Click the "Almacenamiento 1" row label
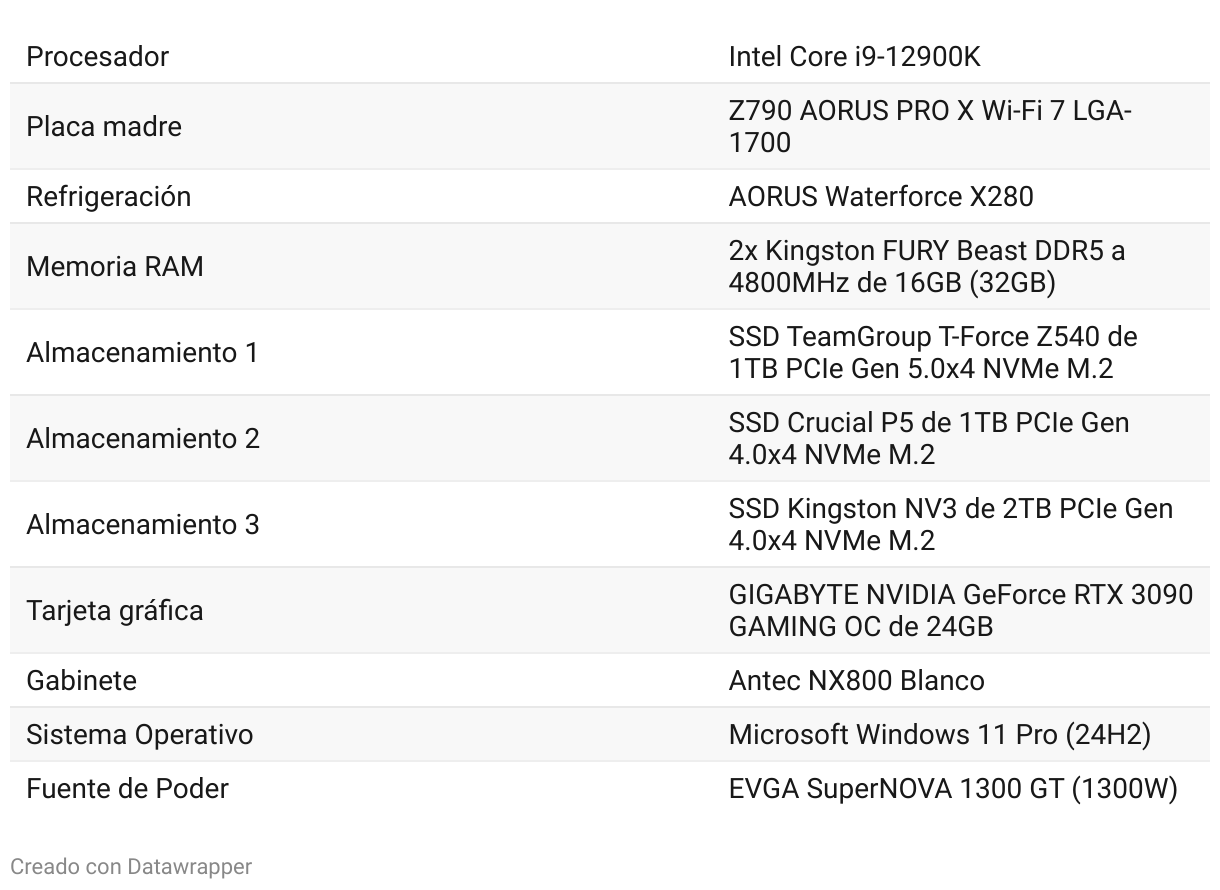The height and width of the screenshot is (890, 1220). click(x=142, y=353)
